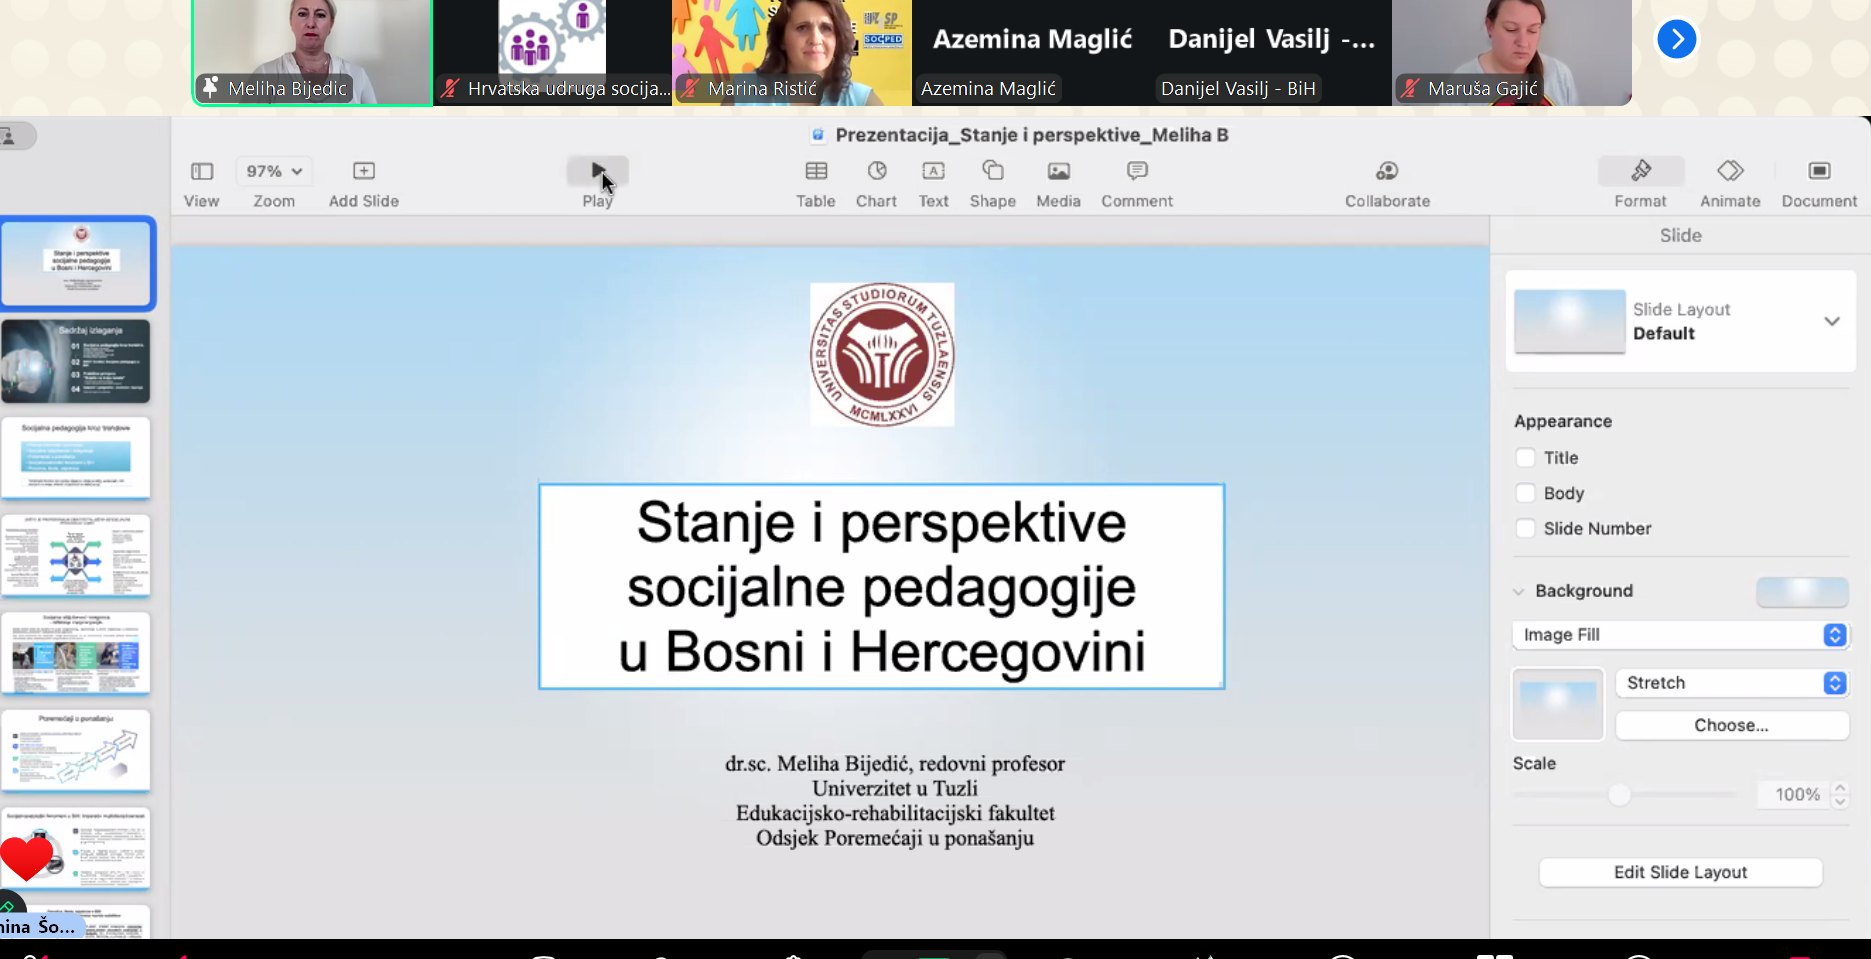
Task: Toggle the Slide Number checkbox
Action: [x=1526, y=529]
